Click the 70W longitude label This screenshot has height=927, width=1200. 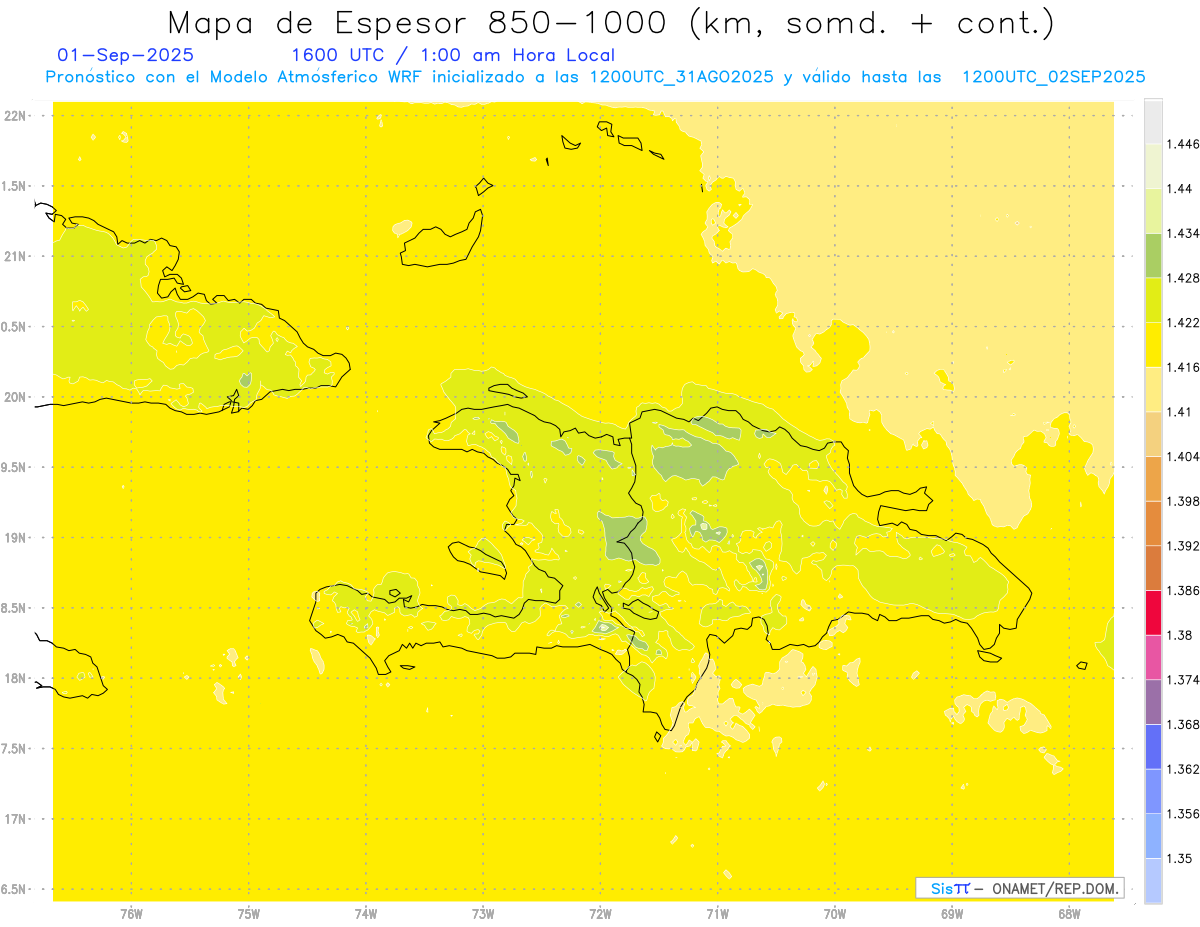[x=834, y=914]
